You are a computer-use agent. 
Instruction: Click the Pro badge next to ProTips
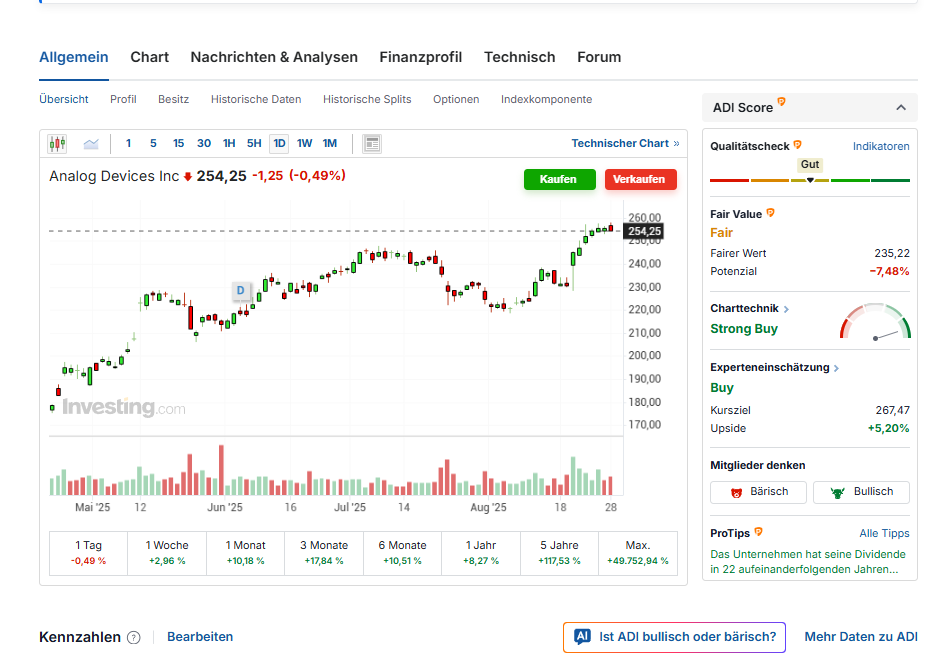758,532
